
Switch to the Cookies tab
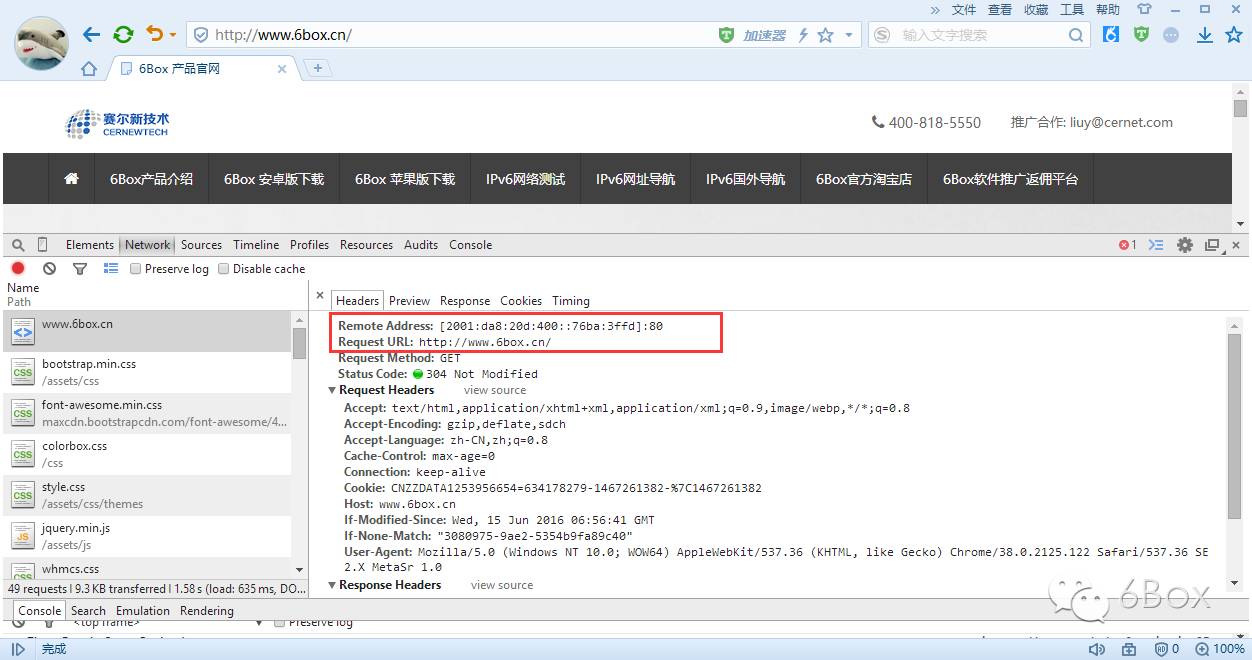521,301
